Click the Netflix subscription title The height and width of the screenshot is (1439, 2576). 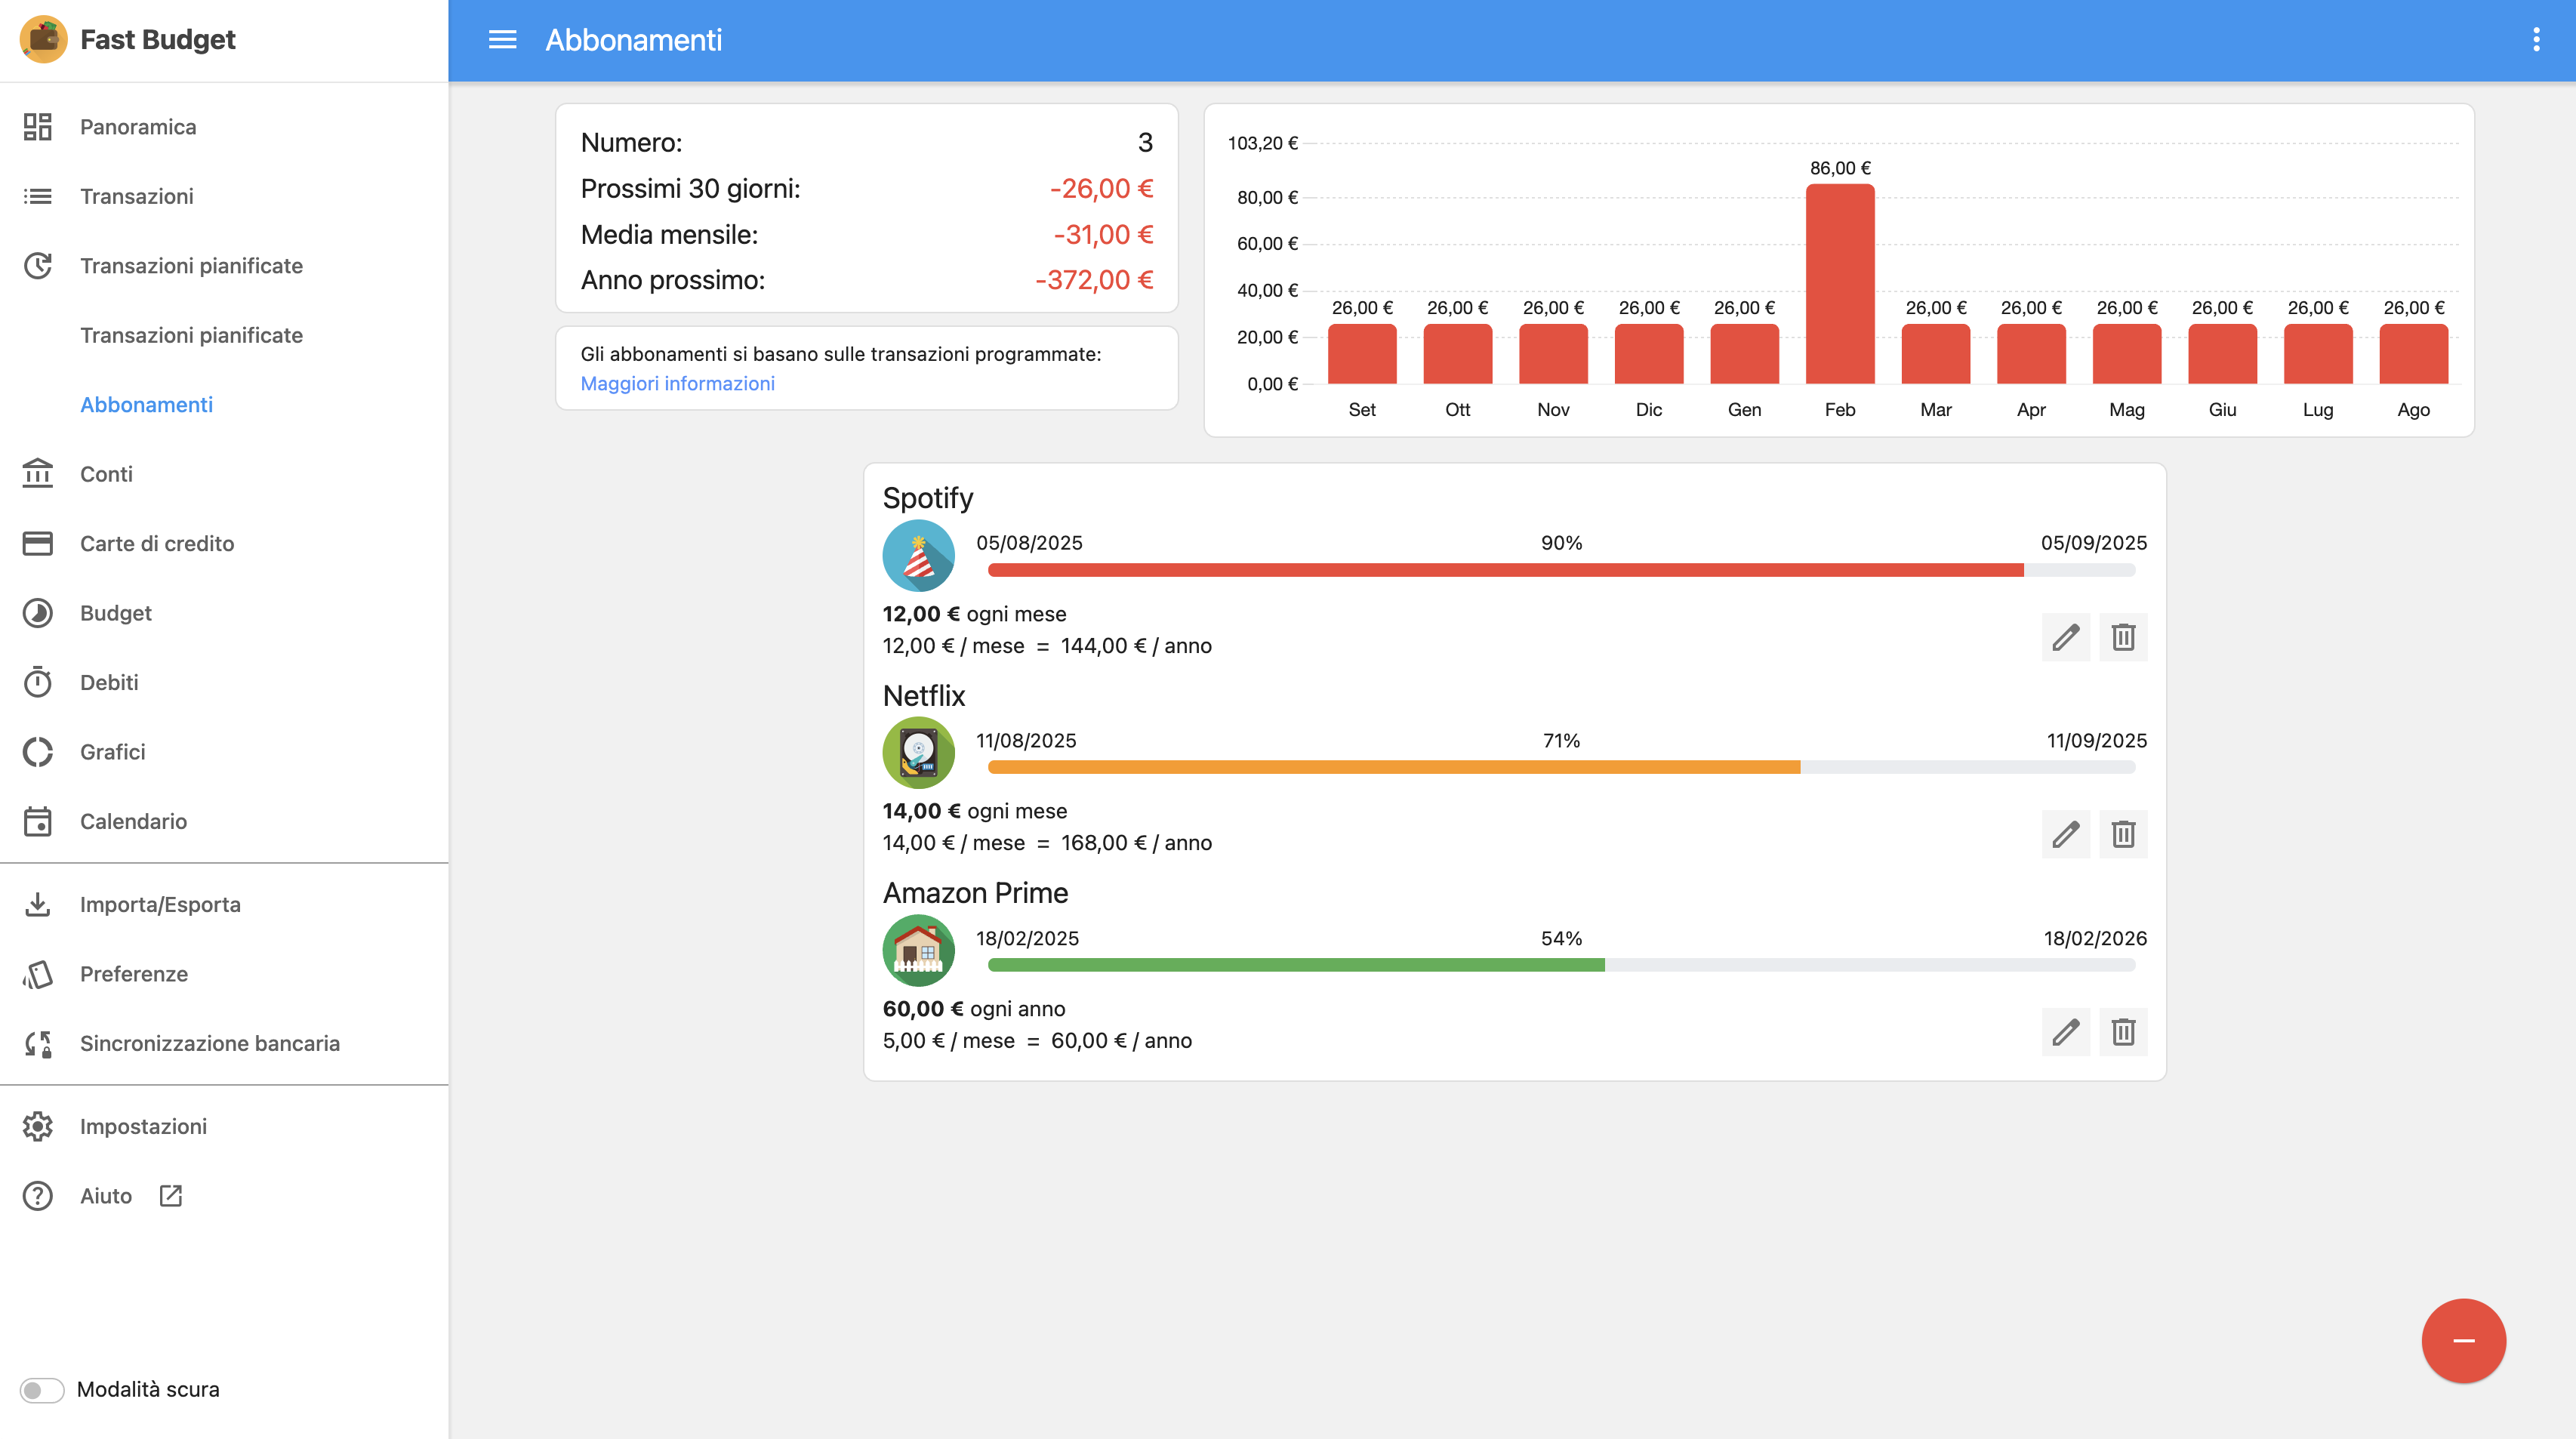coord(924,696)
